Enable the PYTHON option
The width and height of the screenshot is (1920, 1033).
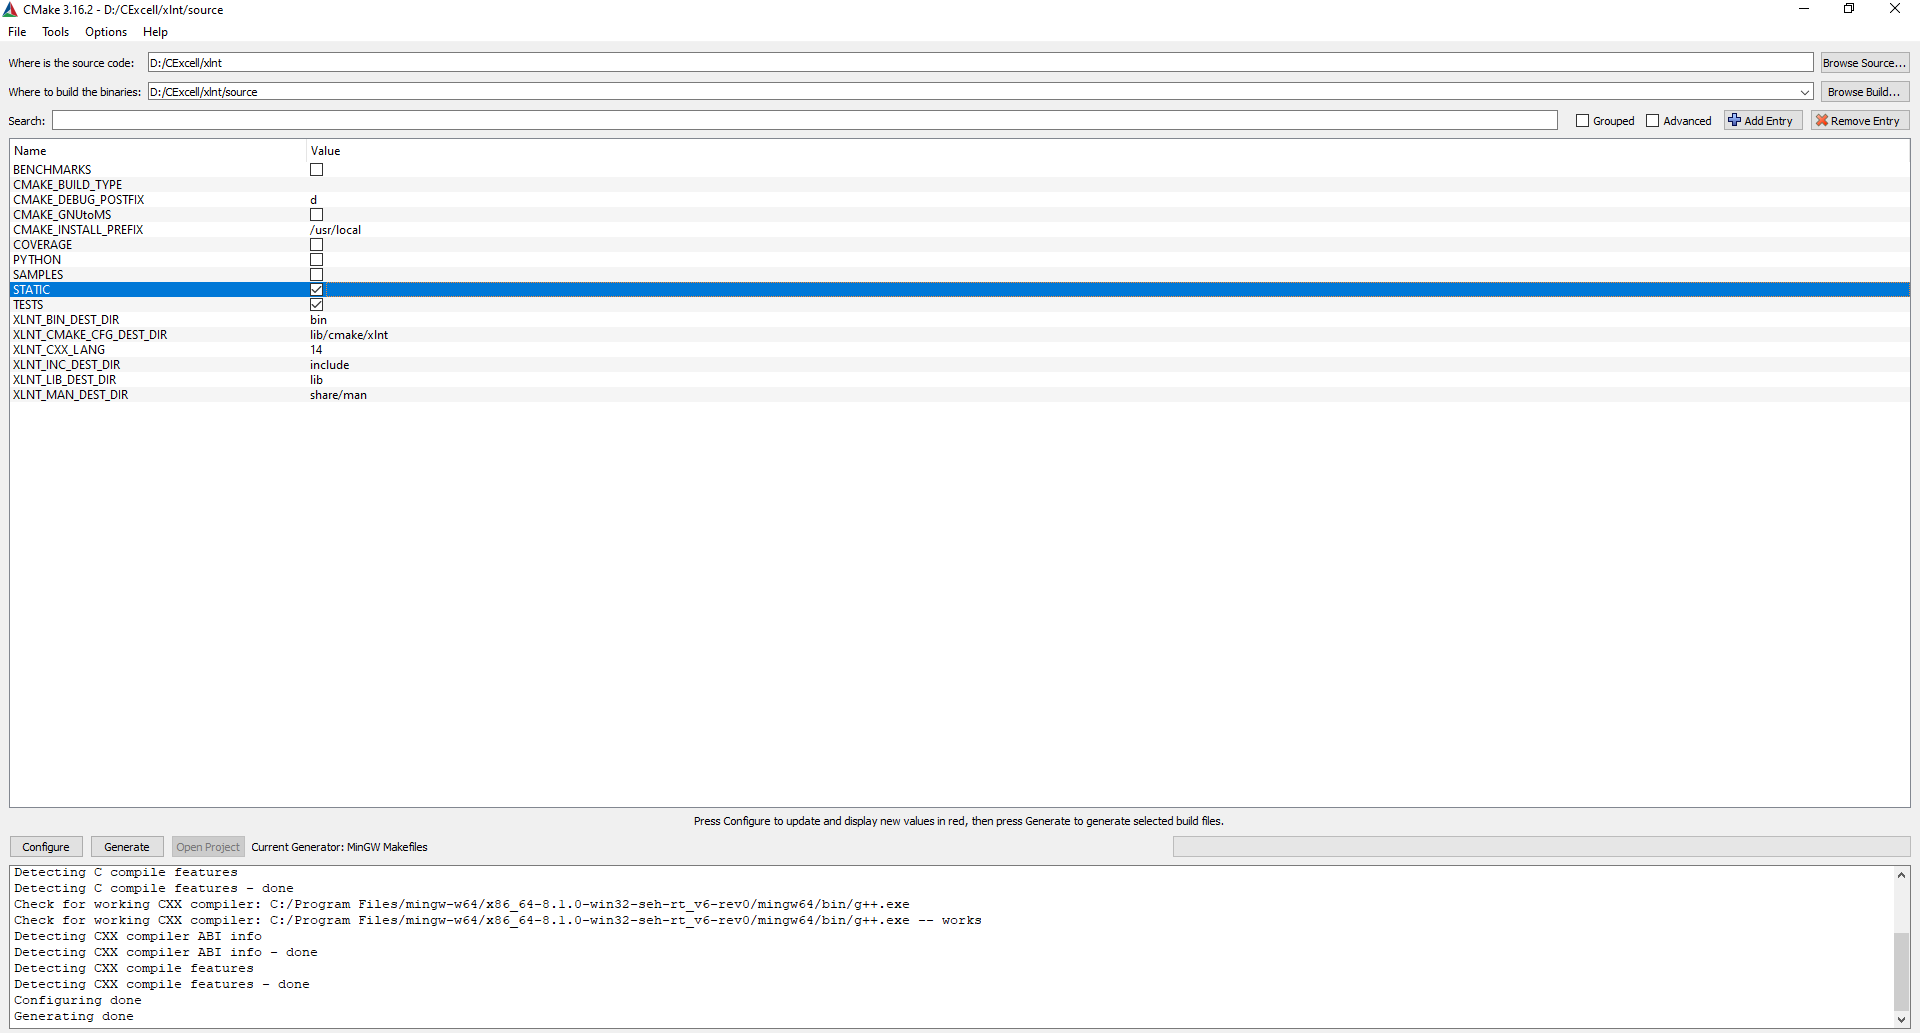pos(316,259)
